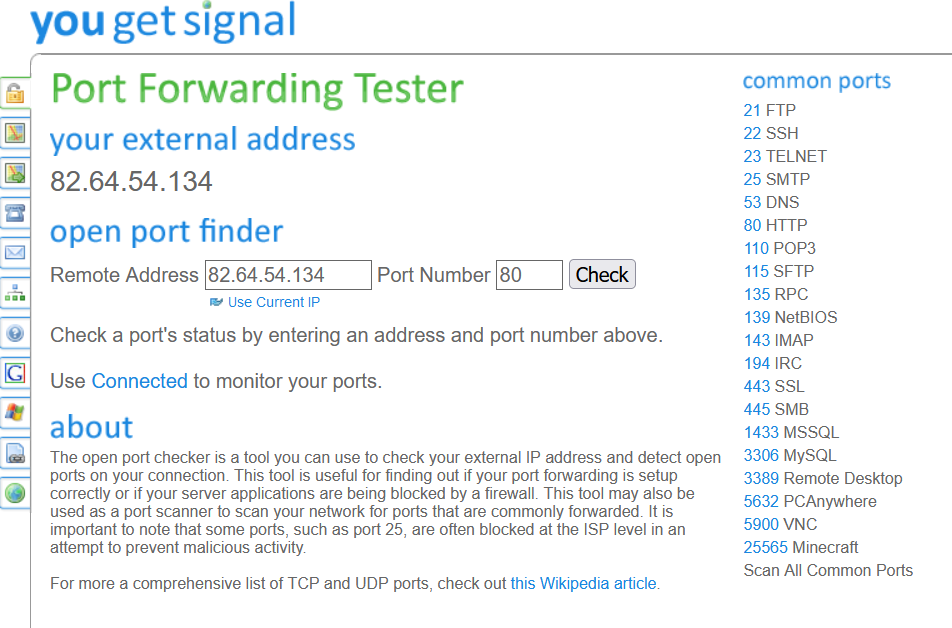Select the green network tree sidebar icon
952x628 pixels.
click(x=14, y=293)
